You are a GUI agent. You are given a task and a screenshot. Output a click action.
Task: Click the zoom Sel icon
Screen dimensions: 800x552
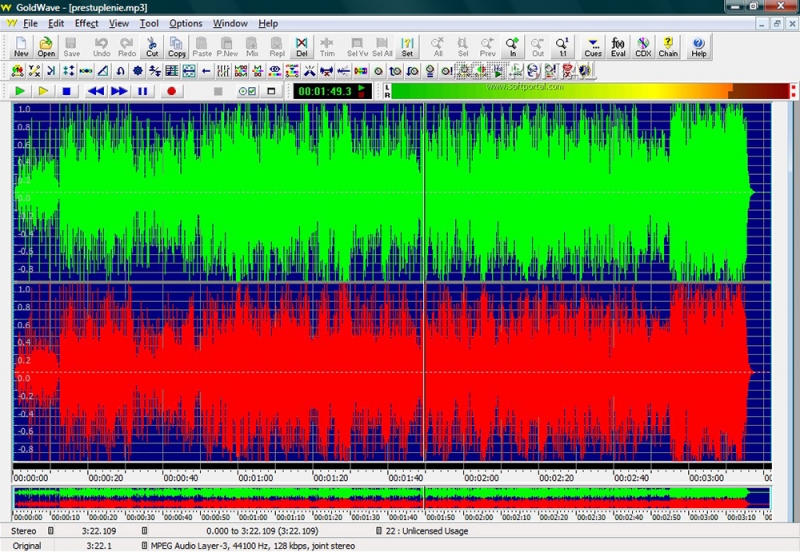tap(463, 46)
